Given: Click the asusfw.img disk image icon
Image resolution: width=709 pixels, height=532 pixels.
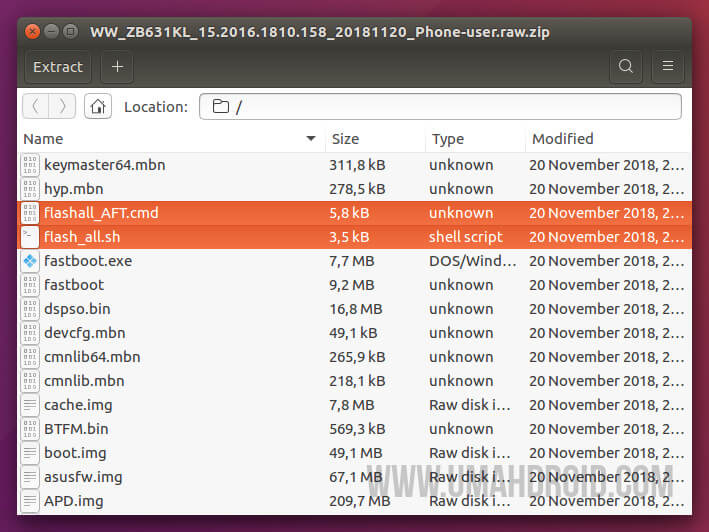Looking at the screenshot, I should (x=30, y=476).
